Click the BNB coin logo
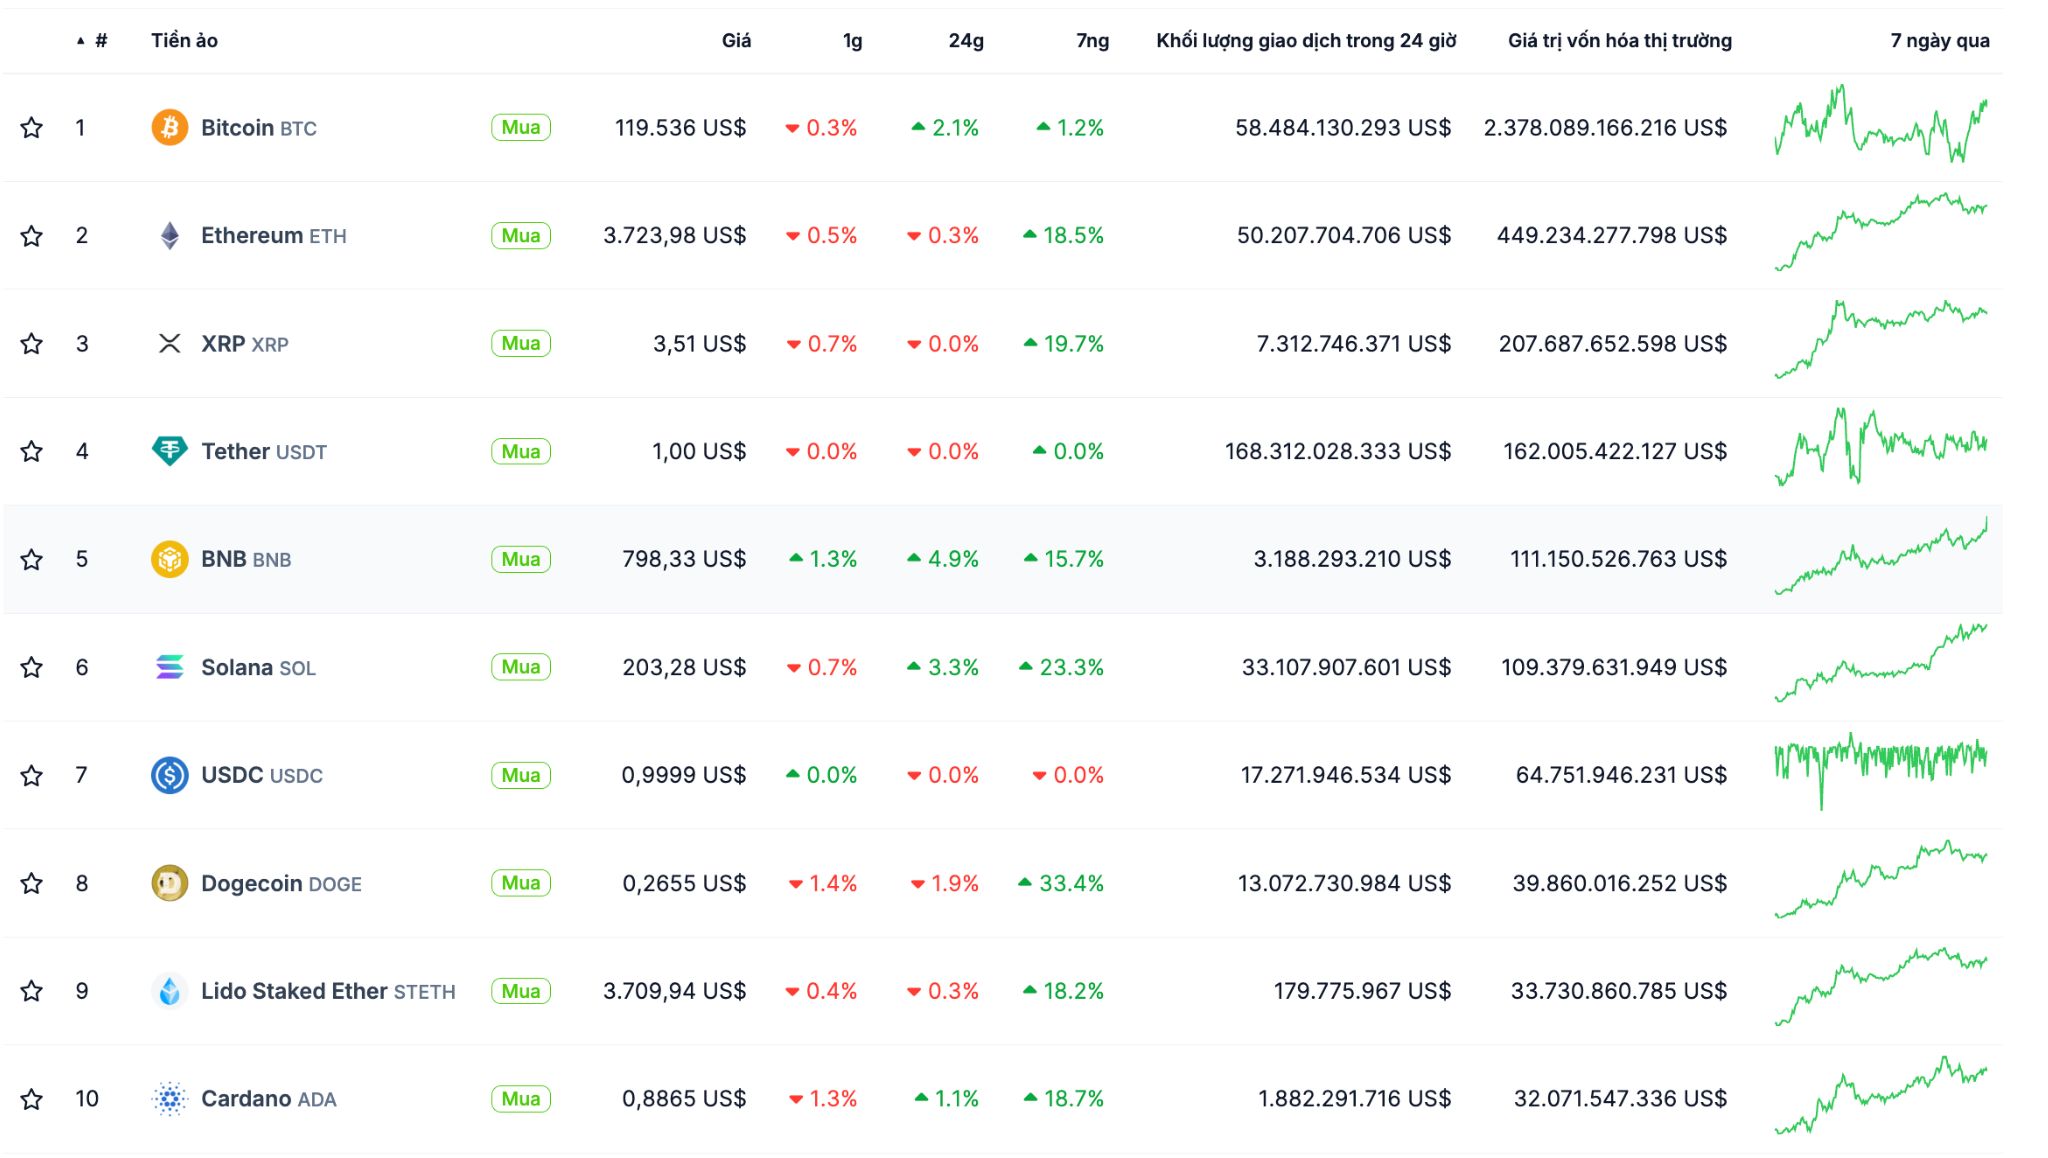Screen dimensions: 2048x1158 click(x=170, y=559)
